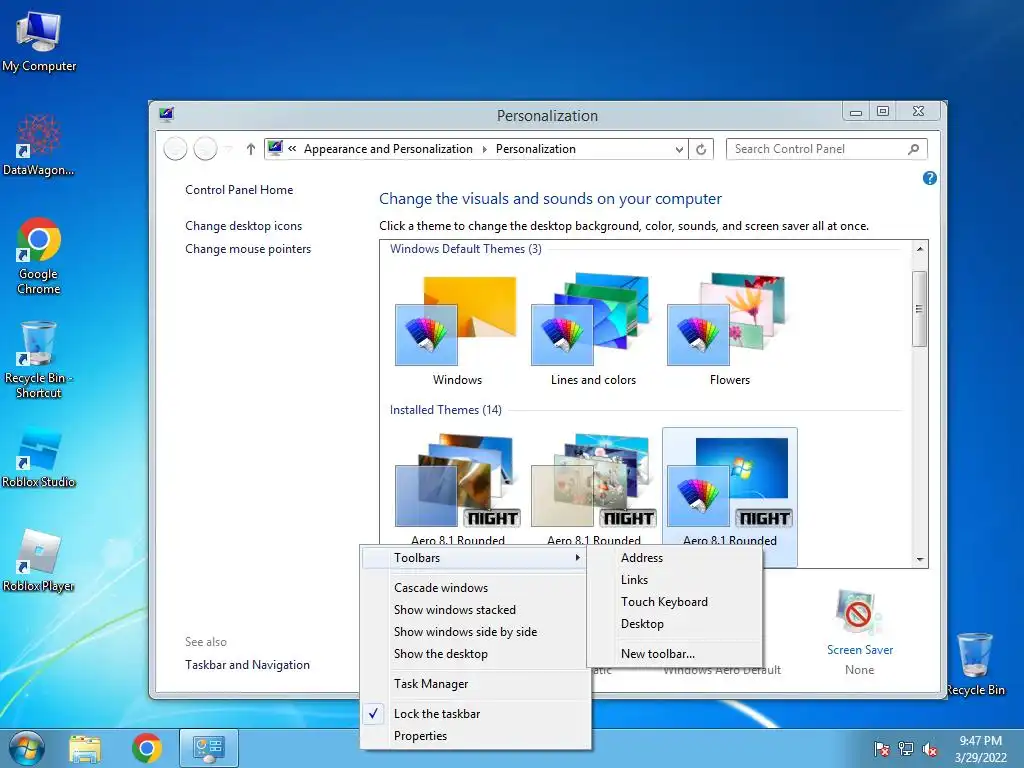Click the taskbar clock showing 9:47 PM
The image size is (1024, 768).
point(980,749)
